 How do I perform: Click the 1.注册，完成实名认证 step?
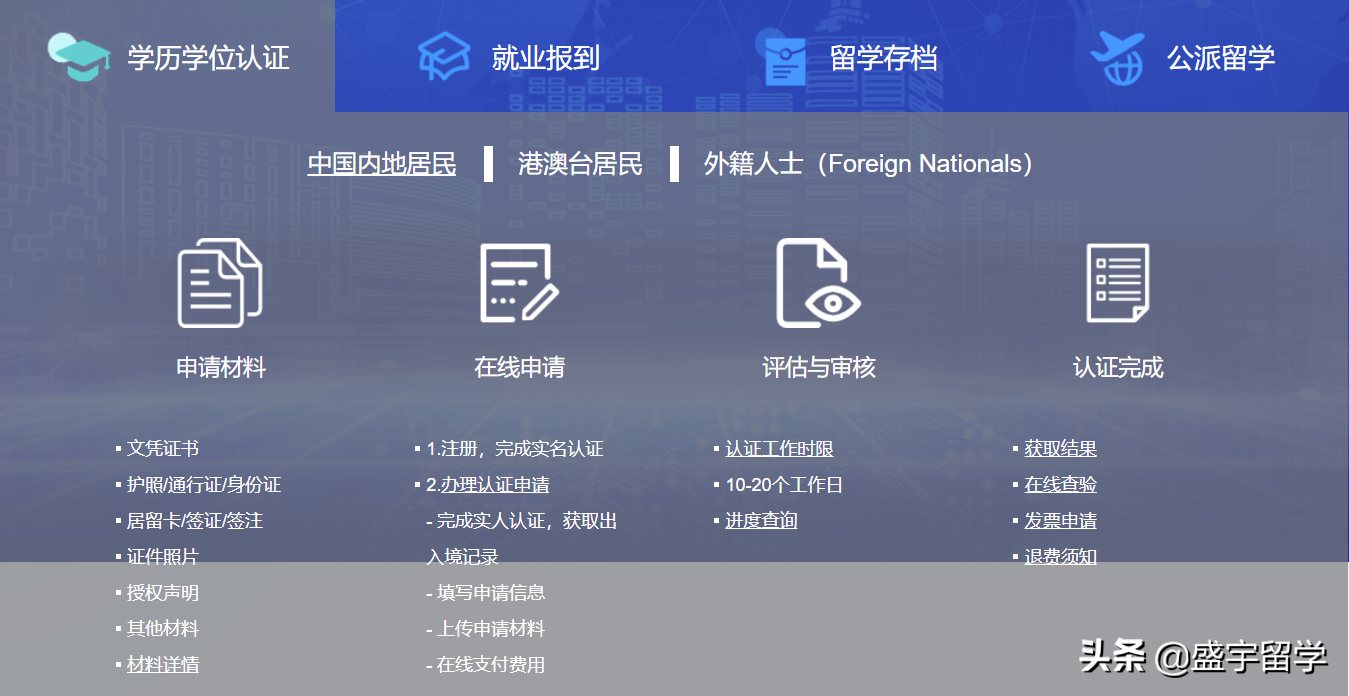(515, 449)
